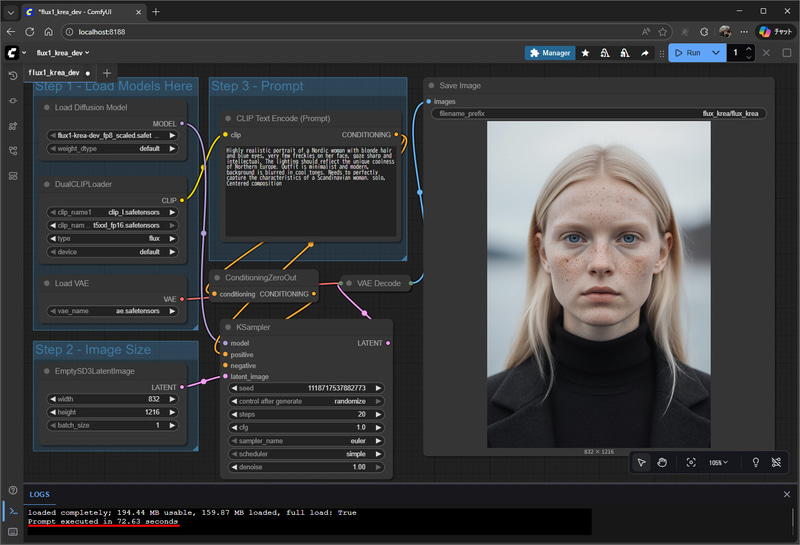Open the queue history sidebar icon
The height and width of the screenshot is (545, 800).
pos(12,75)
